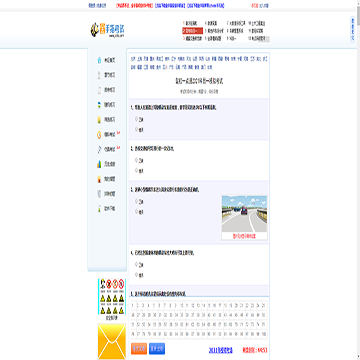Jump to question 100 in the number grid
Screen dimensions: 360x360
(x=264, y=334)
